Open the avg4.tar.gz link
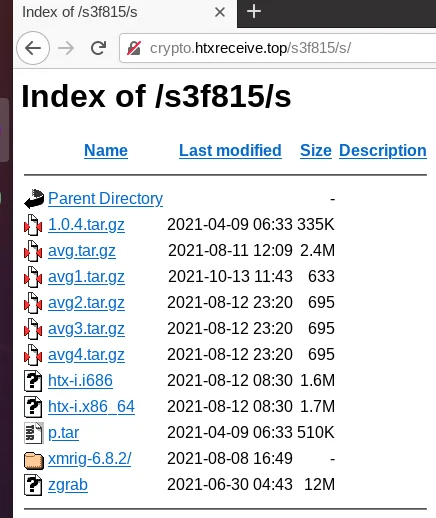The width and height of the screenshot is (436, 518). pos(86,355)
